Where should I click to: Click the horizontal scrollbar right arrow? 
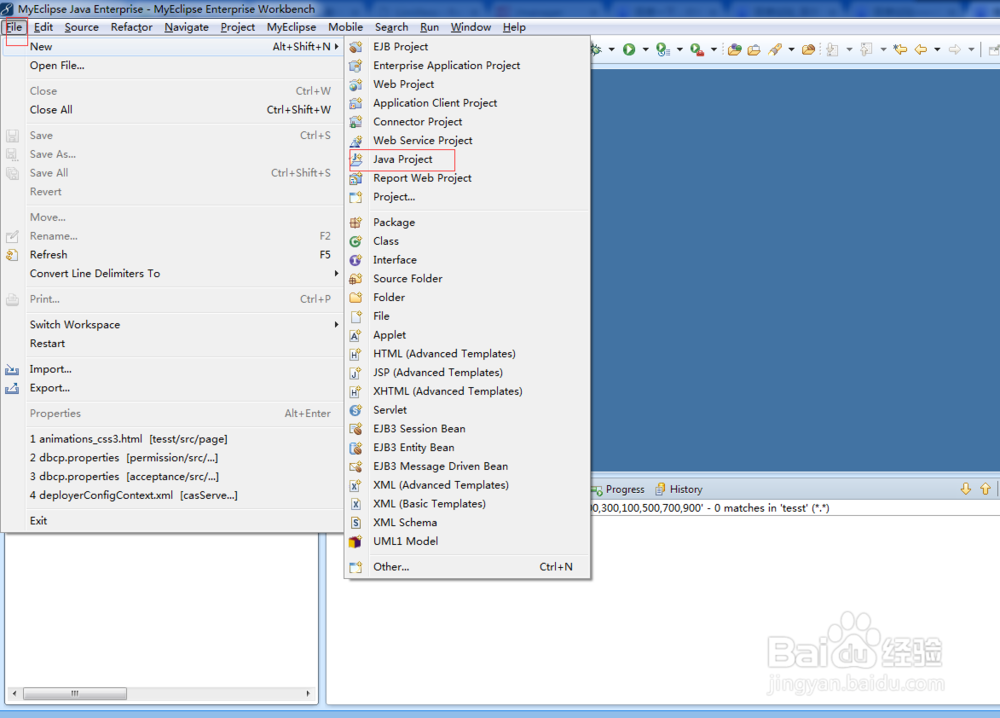(x=308, y=693)
